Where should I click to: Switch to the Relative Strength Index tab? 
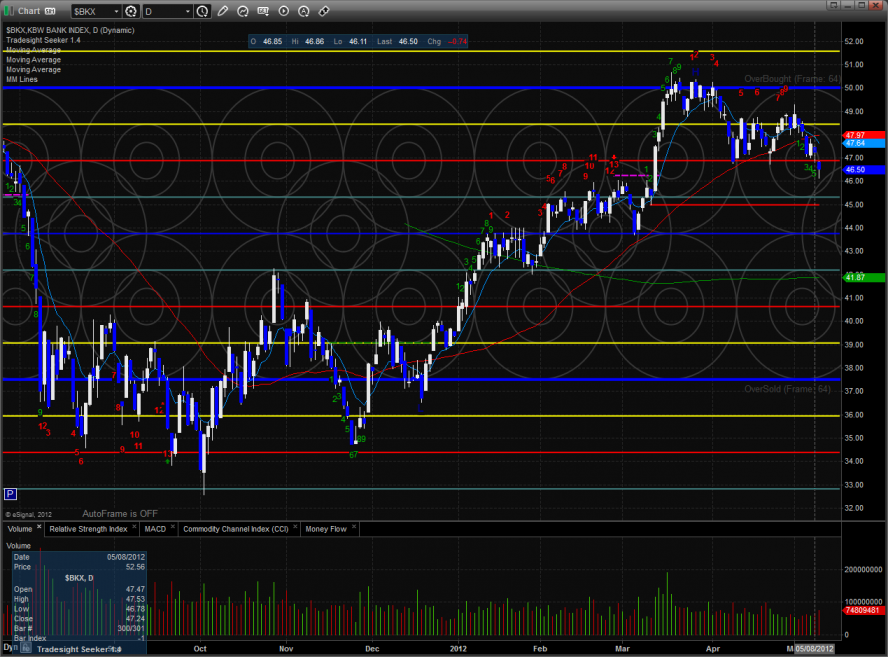(x=90, y=527)
